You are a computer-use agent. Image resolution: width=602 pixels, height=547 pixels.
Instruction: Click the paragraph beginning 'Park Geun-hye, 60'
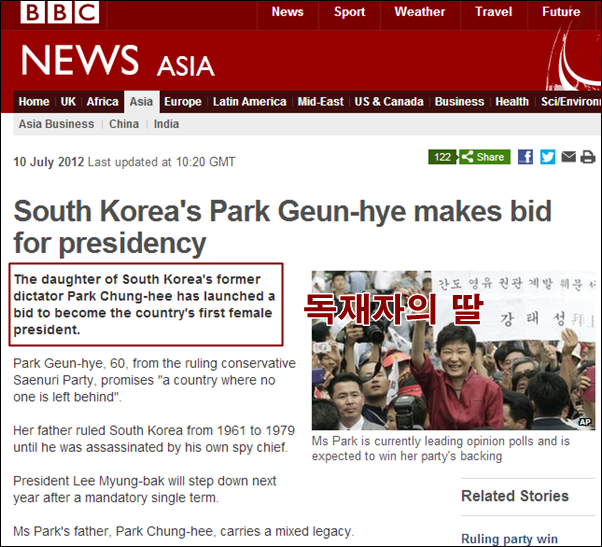pos(154,380)
